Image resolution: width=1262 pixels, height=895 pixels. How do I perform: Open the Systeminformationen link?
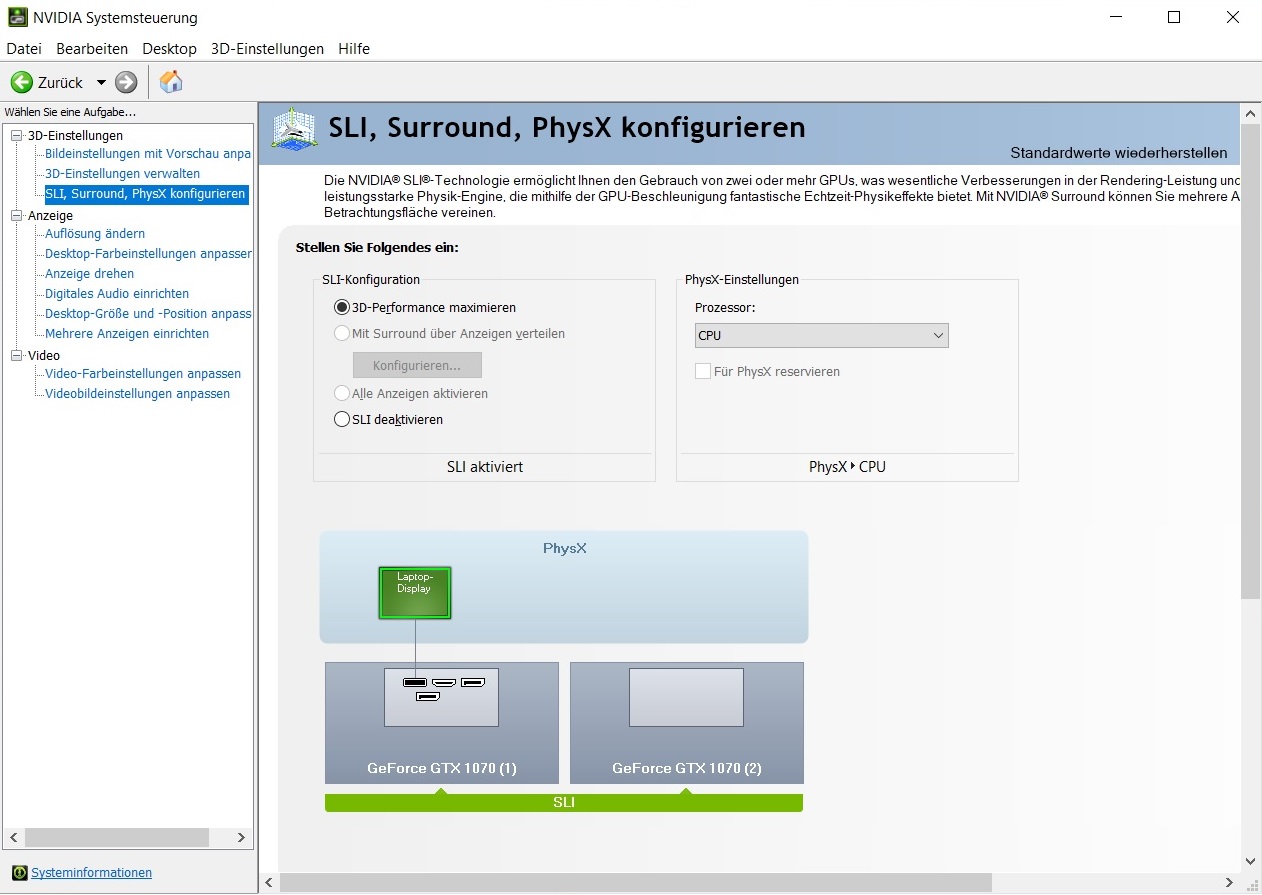(x=91, y=873)
